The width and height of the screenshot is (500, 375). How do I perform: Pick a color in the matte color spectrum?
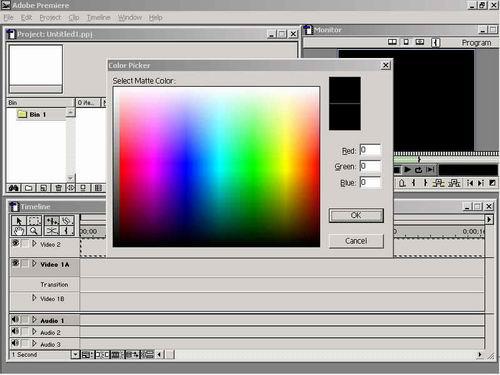pyautogui.click(x=216, y=167)
